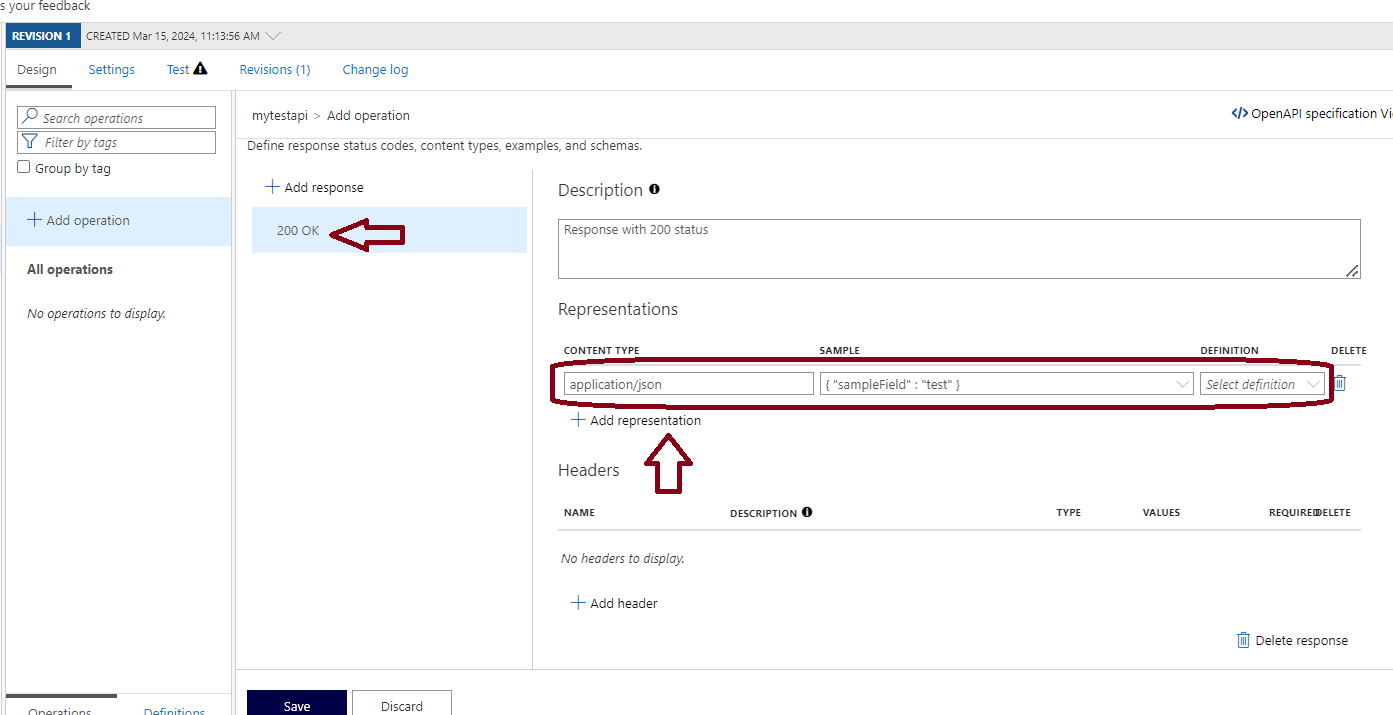Click the application/json content type field
Screen dimensions: 1393x715
687,384
